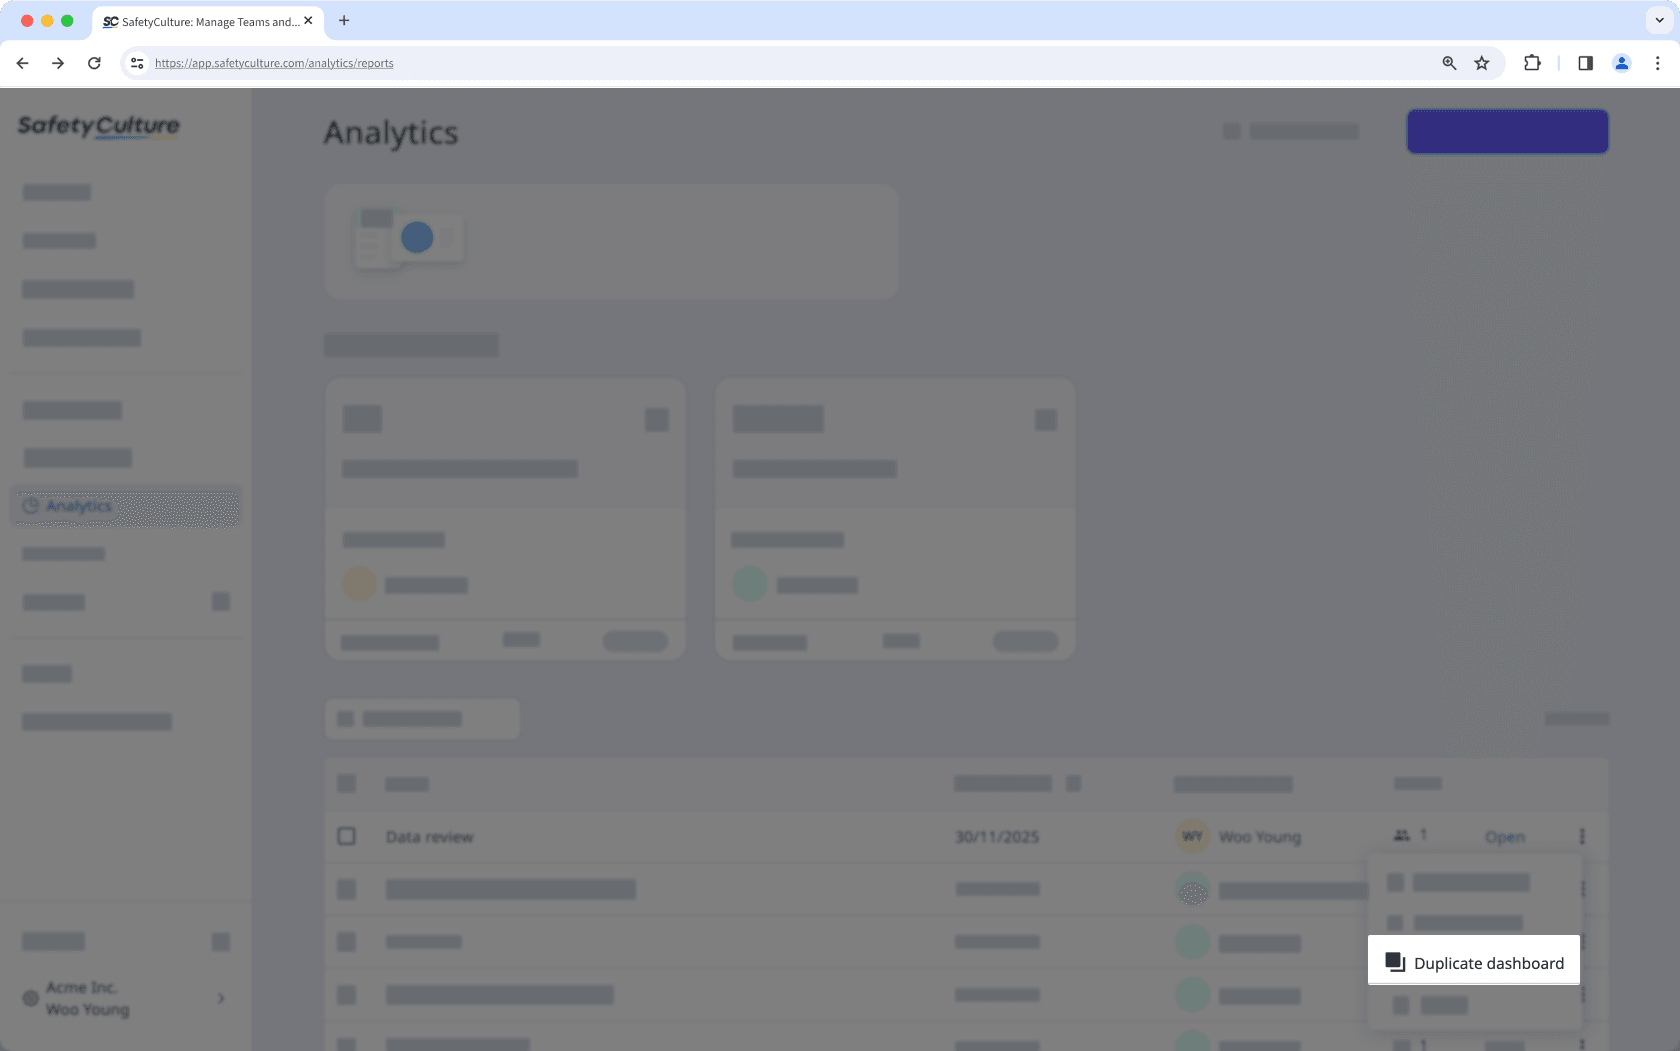Check the select-all checkbox in the table header

[x=347, y=784]
